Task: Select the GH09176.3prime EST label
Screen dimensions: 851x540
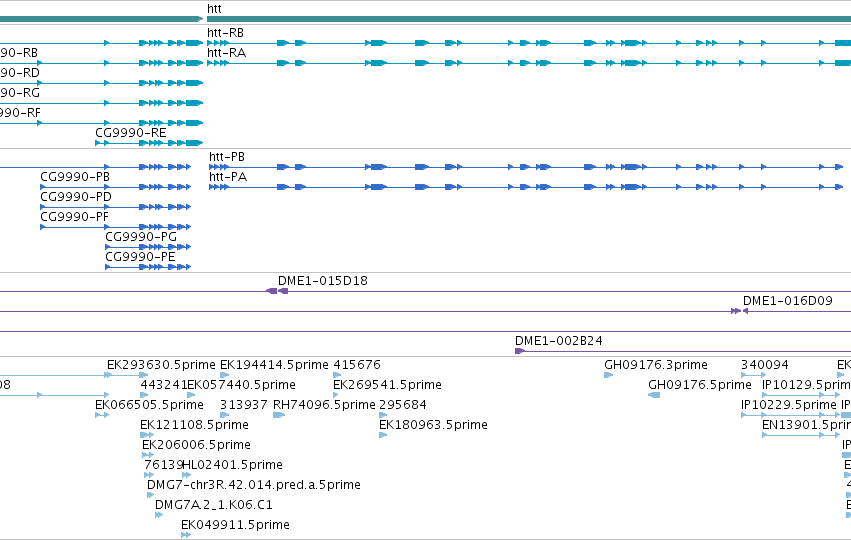Action: click(656, 365)
